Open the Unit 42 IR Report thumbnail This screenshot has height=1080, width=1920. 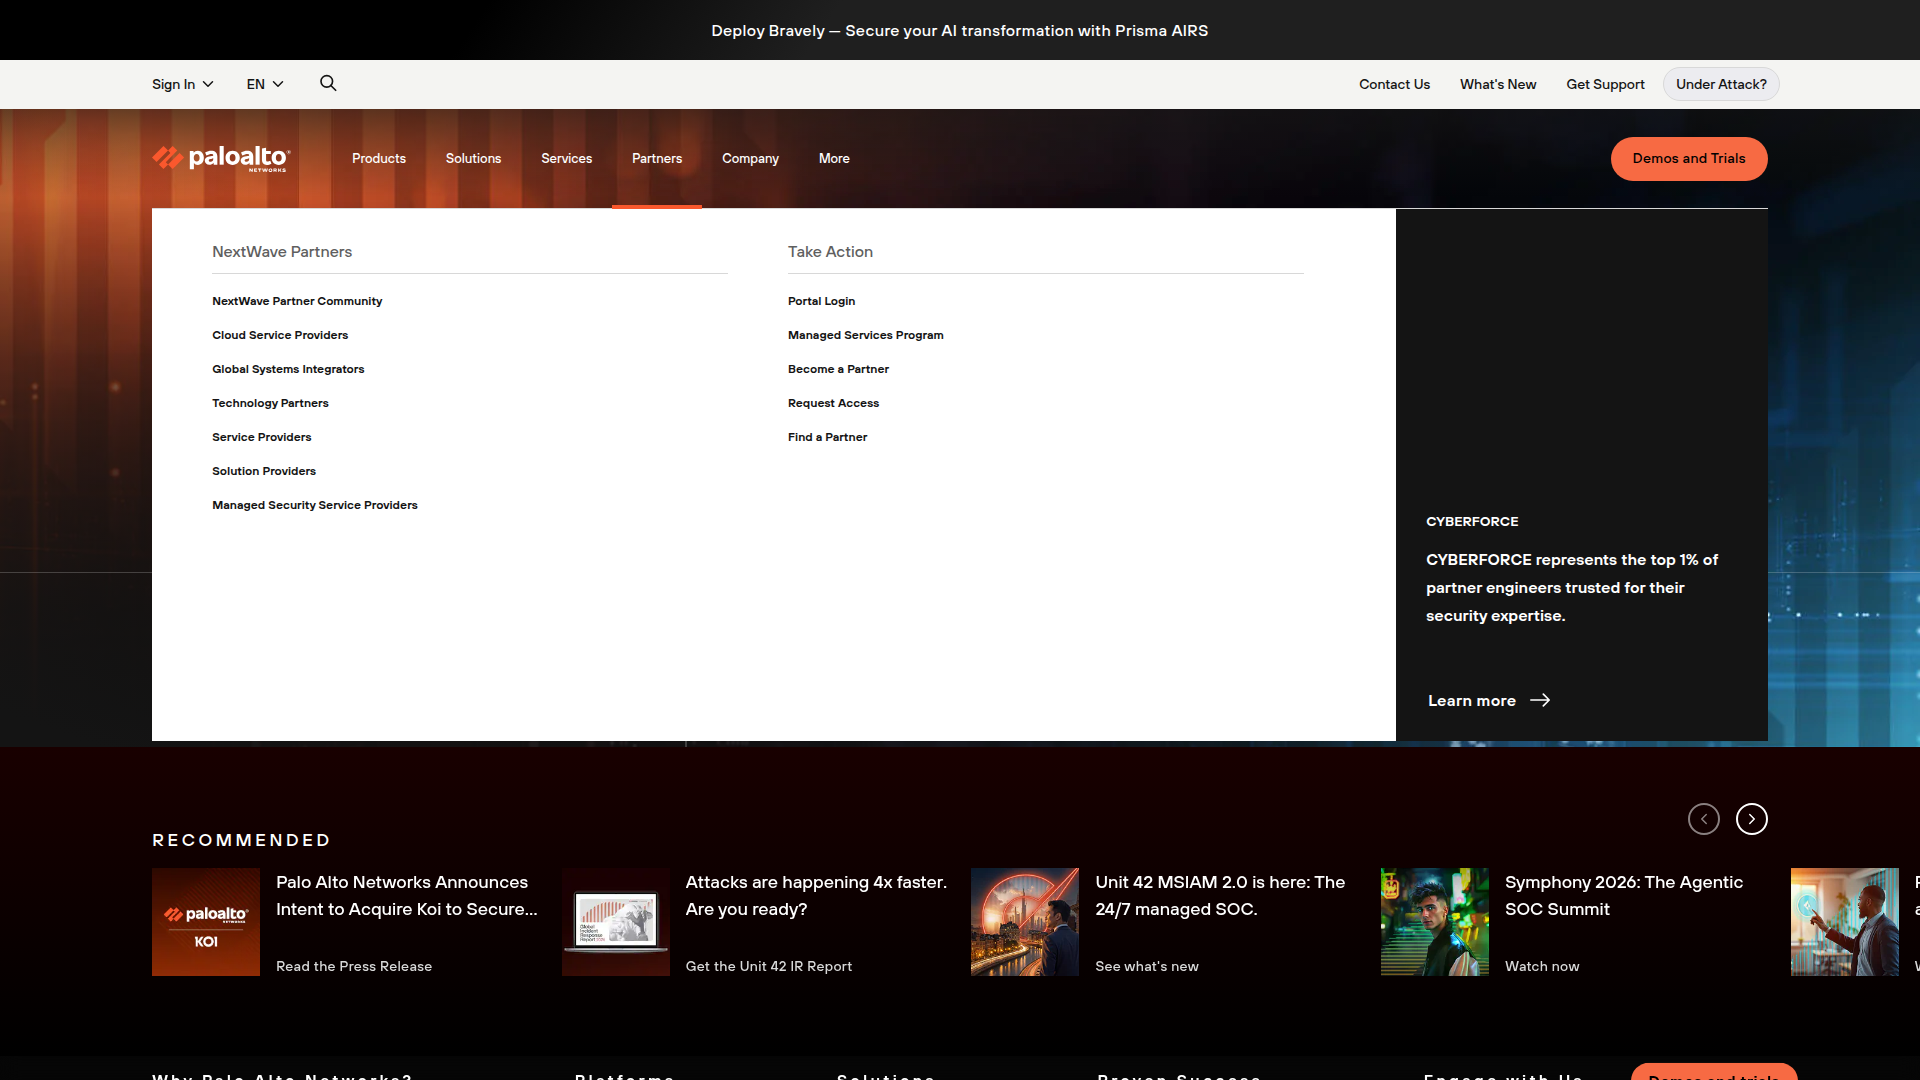[616, 922]
